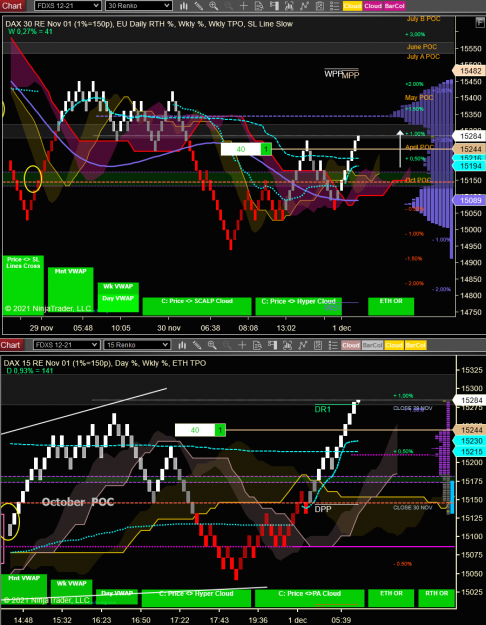Screen dimensions: 486x625
Task: Click 15230 cyan price marker on bottom axis
Action: click(468, 441)
